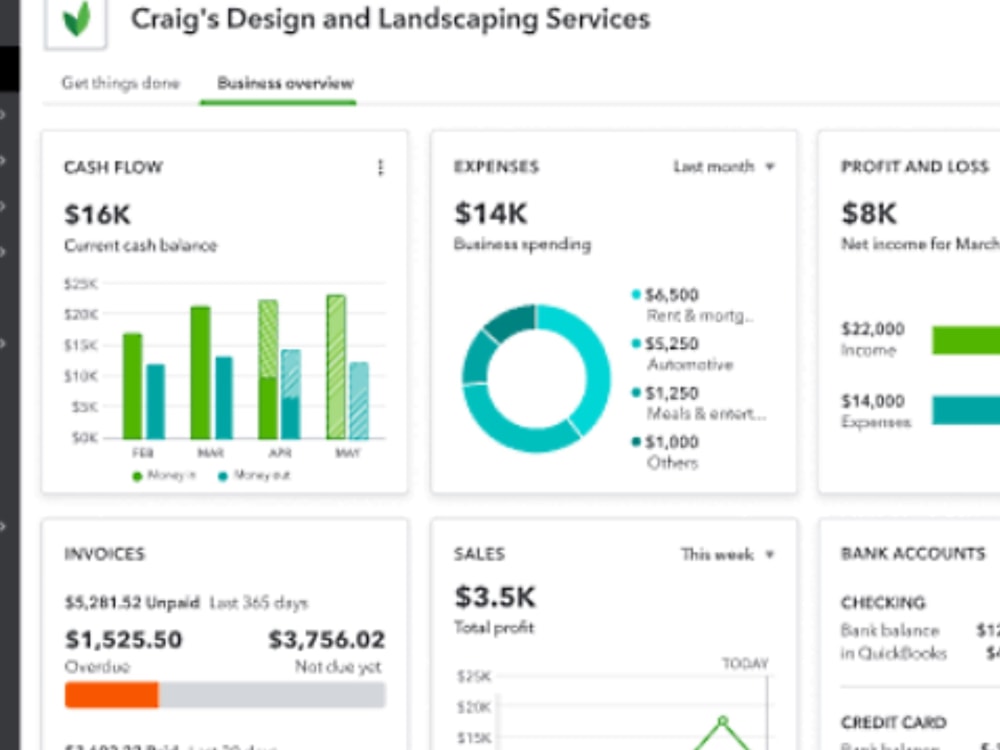Click the TODAY marker dot on Sales chart
The image size is (1000, 750).
(x=722, y=718)
